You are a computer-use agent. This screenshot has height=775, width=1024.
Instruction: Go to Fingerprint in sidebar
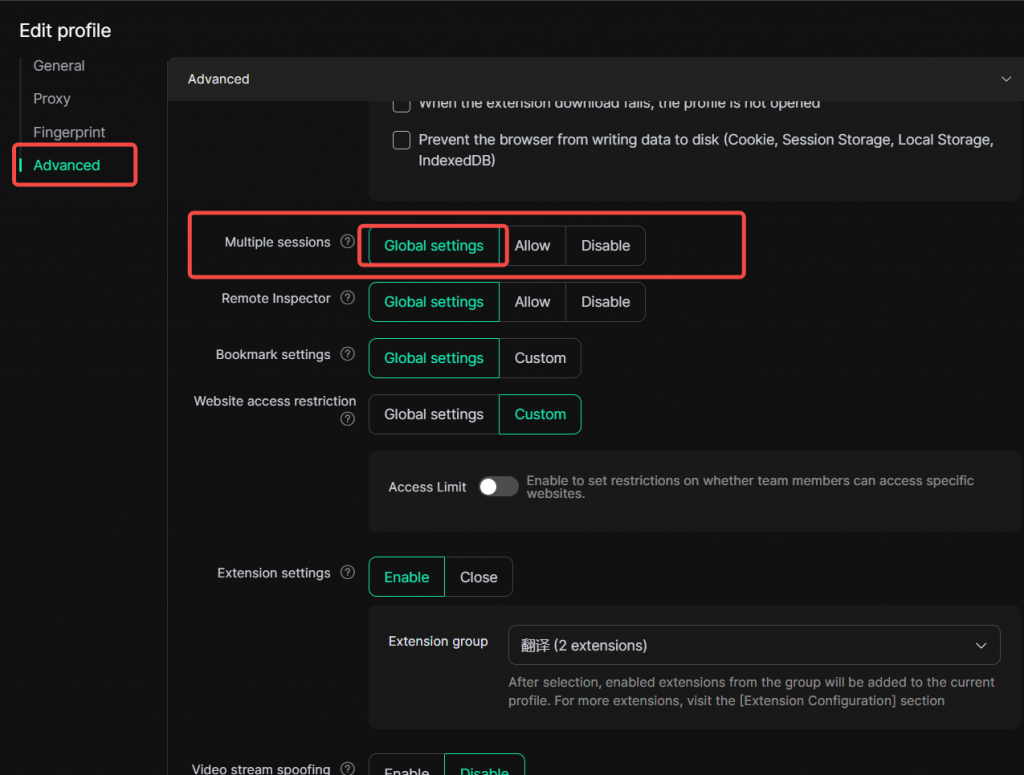click(x=69, y=132)
